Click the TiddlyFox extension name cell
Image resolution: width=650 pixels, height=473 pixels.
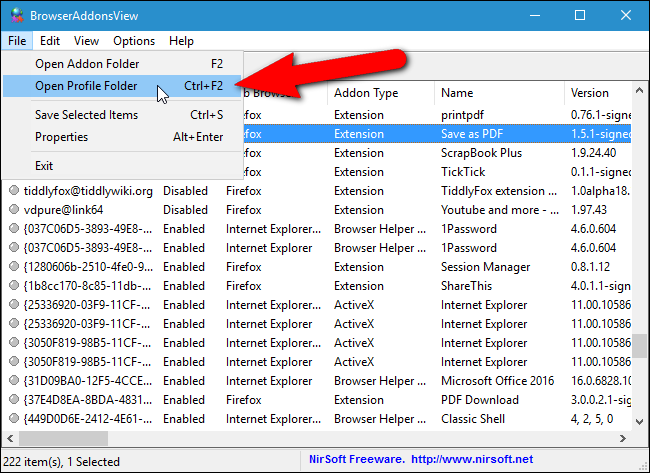tap(499, 191)
